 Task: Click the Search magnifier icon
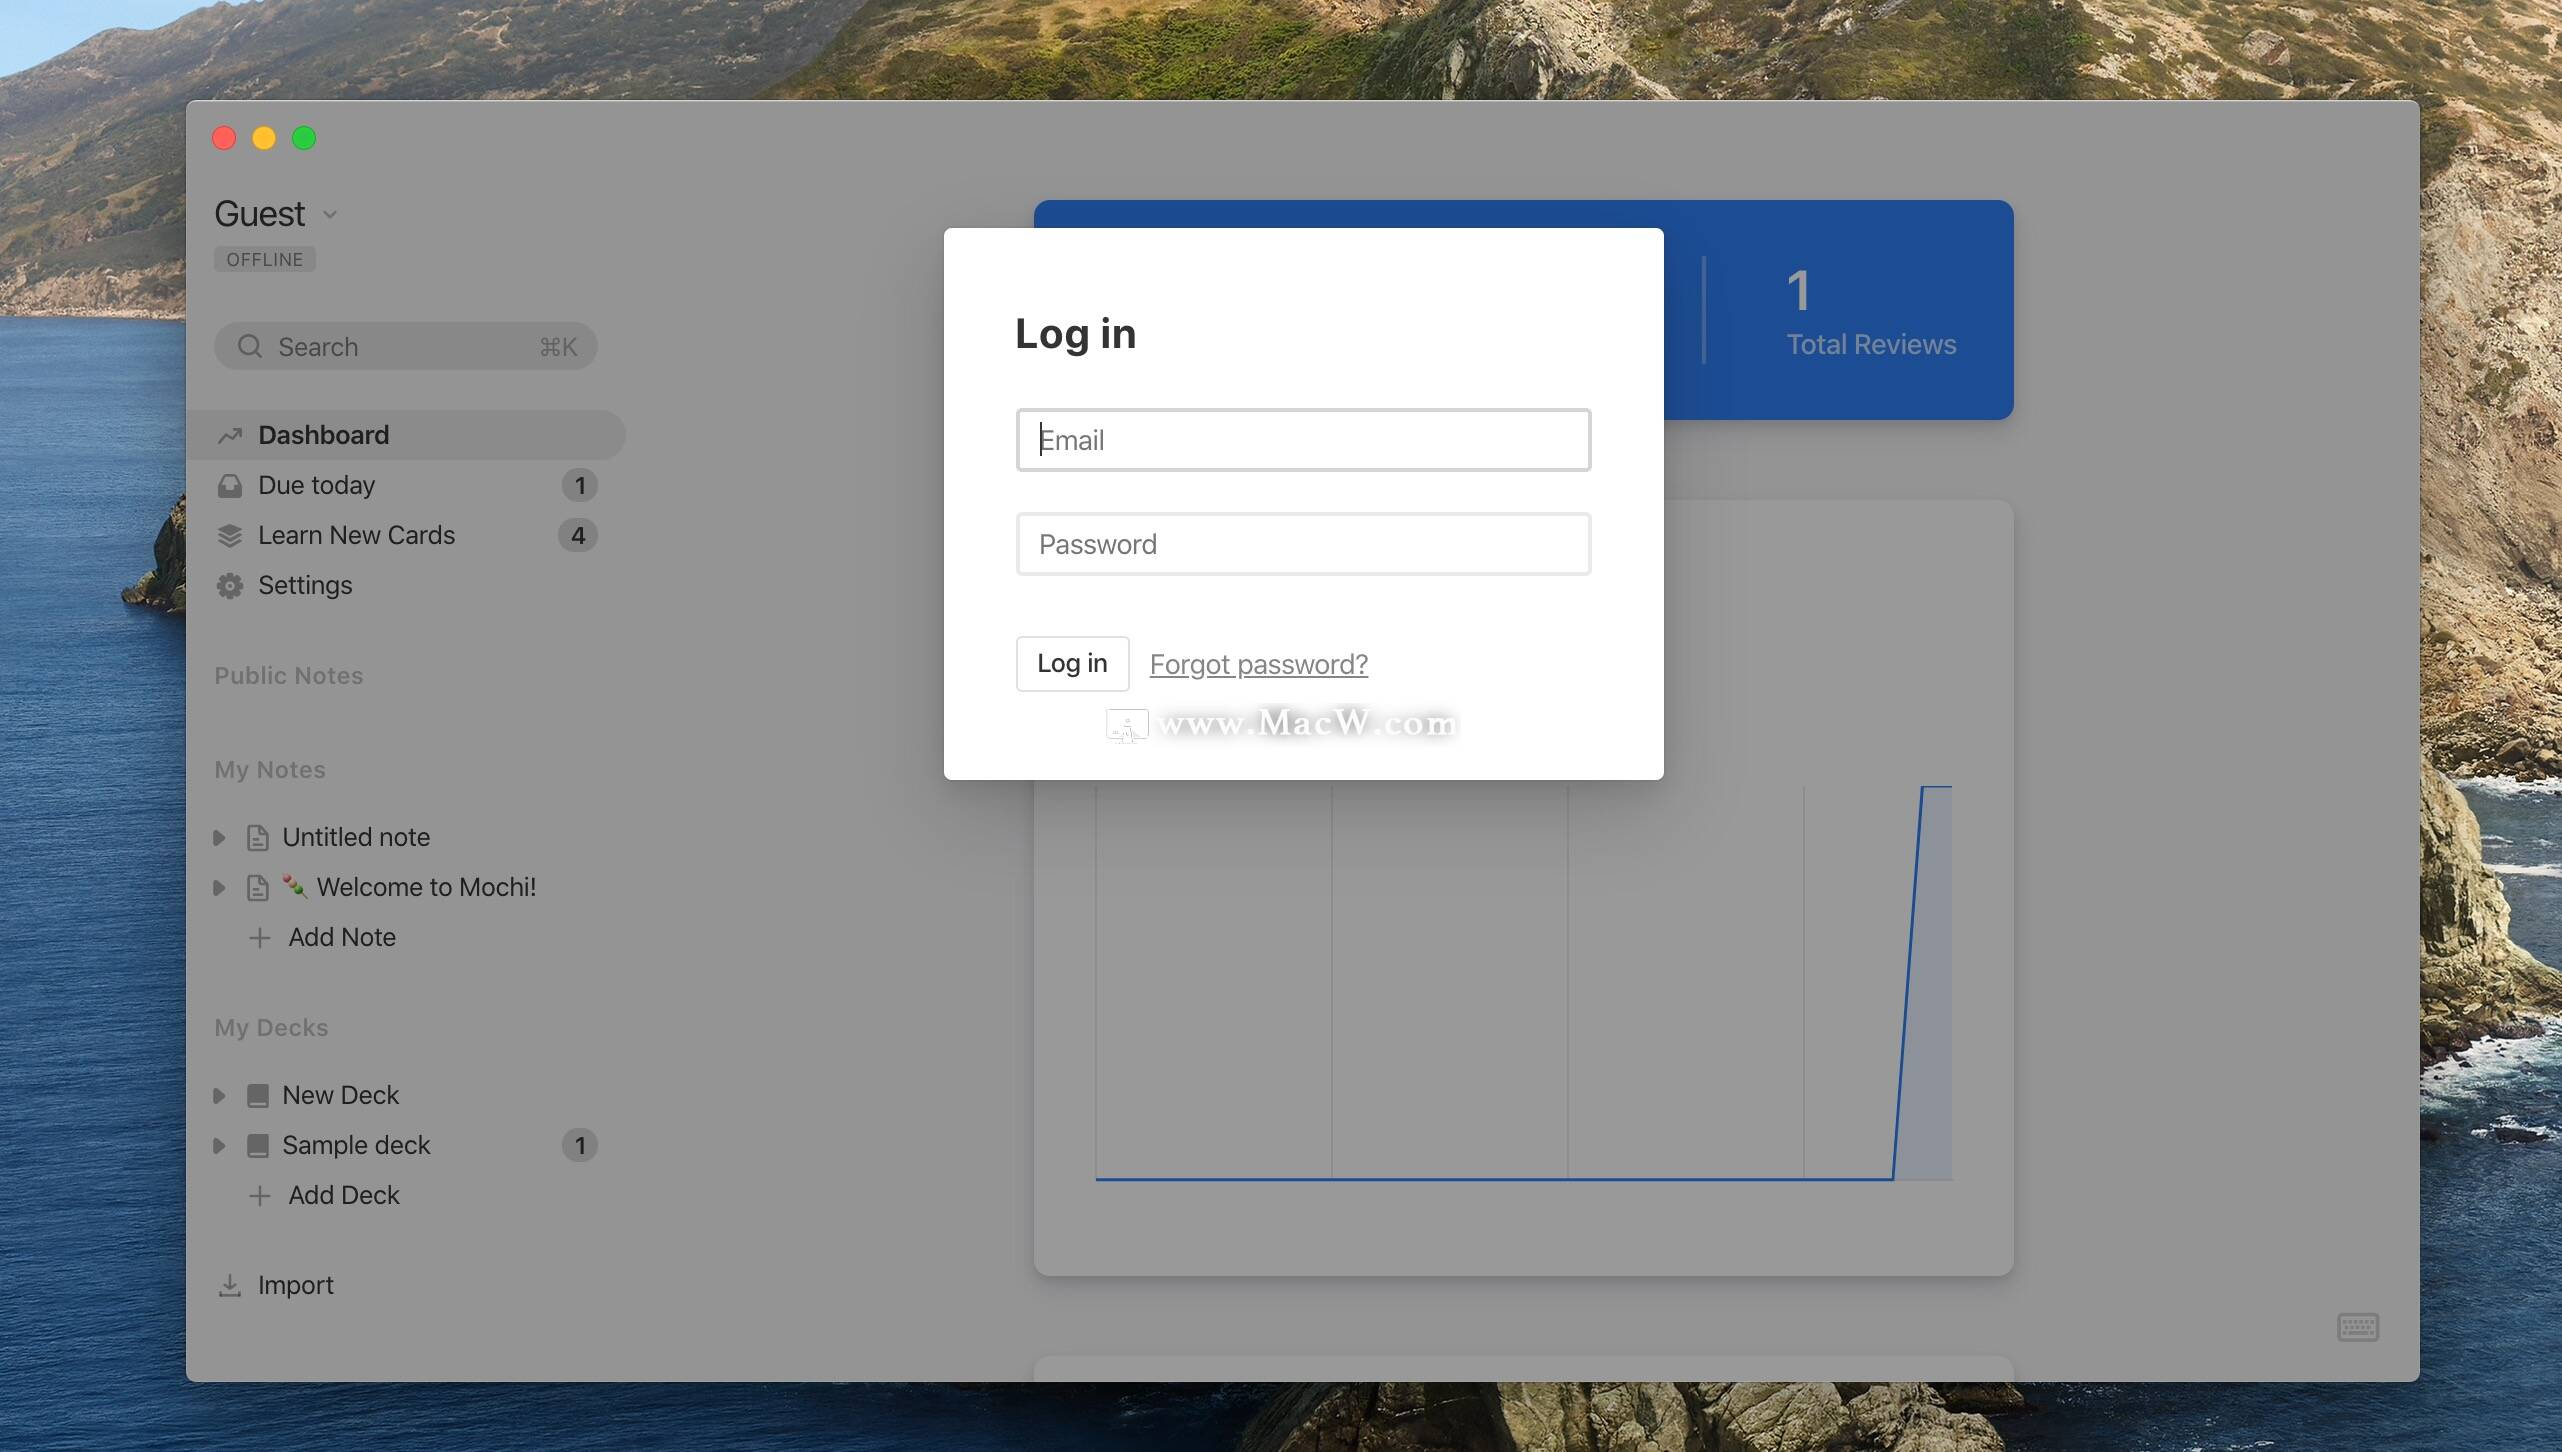(x=250, y=347)
